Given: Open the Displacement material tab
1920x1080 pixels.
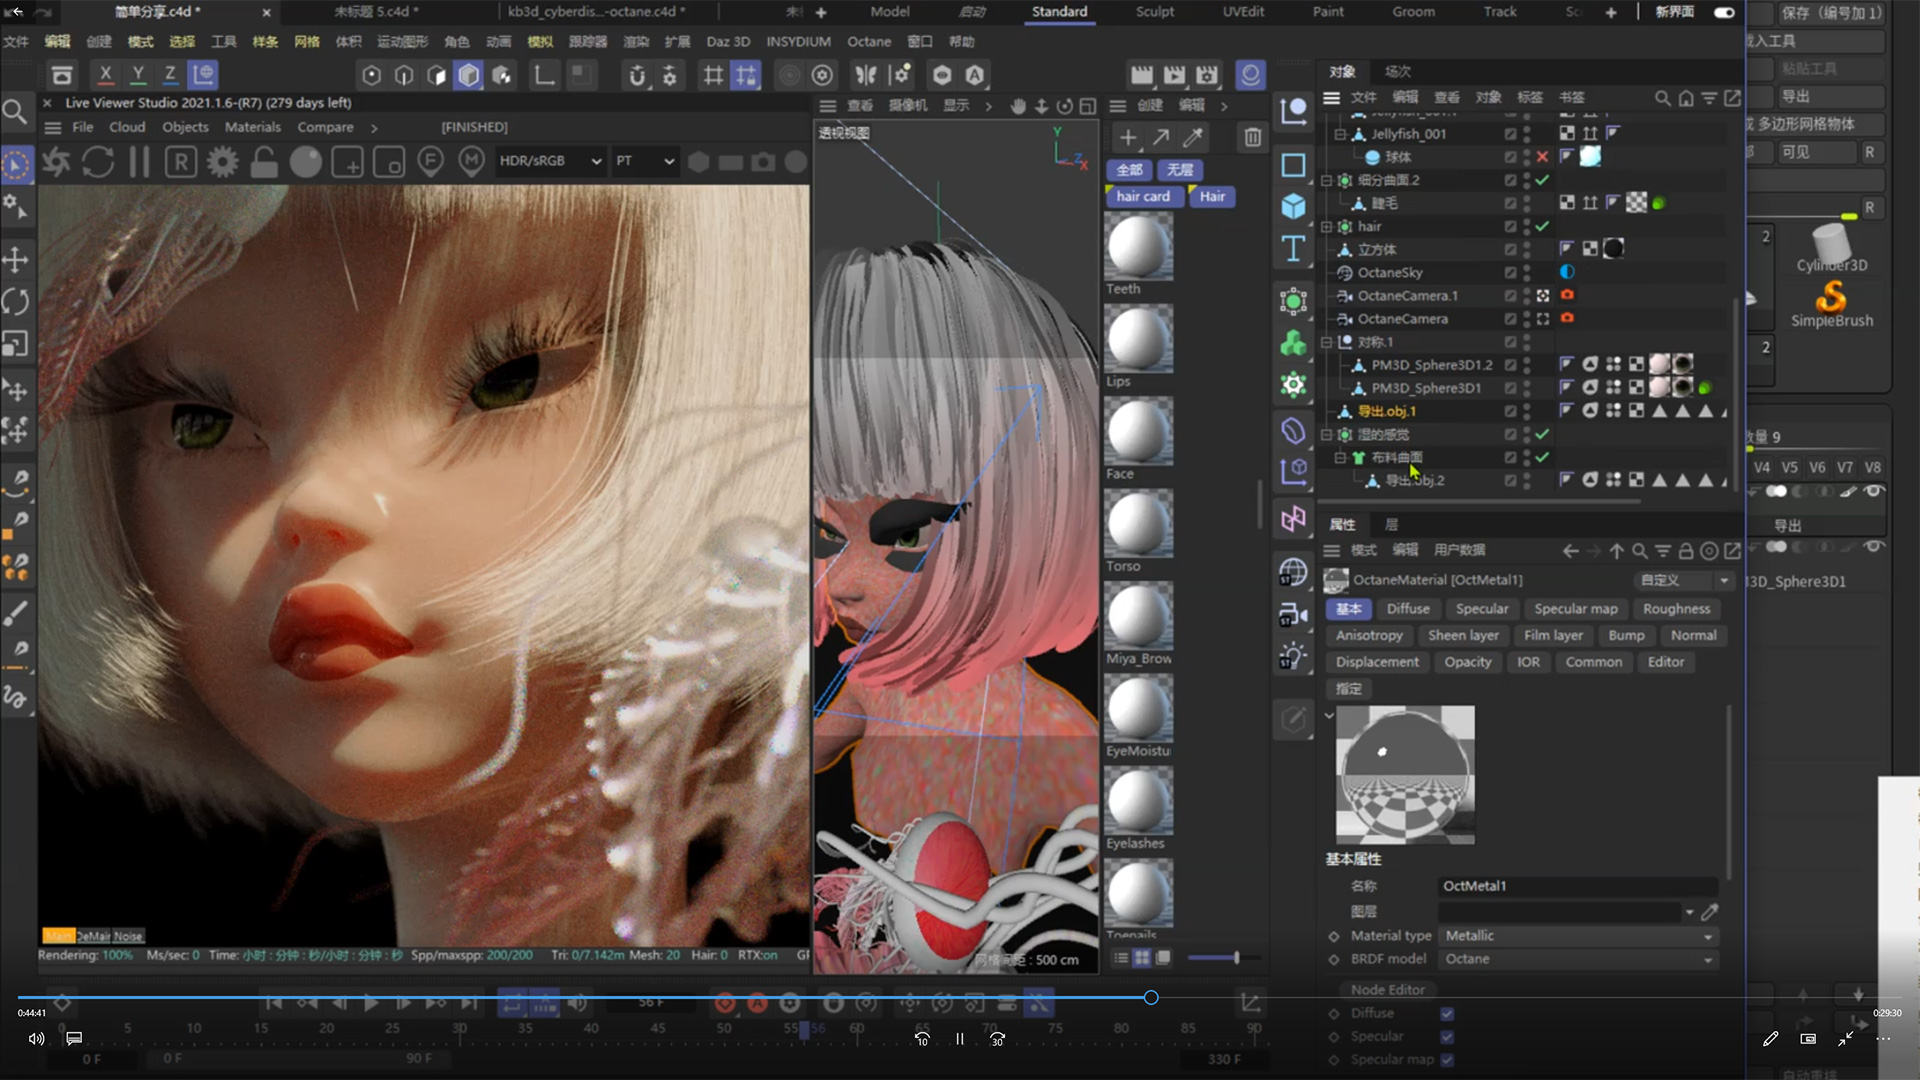Looking at the screenshot, I should [1377, 662].
